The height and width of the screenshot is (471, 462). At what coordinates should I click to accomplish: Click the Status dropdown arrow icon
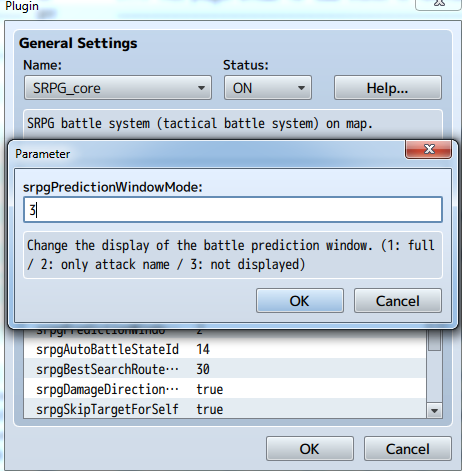tap(301, 88)
